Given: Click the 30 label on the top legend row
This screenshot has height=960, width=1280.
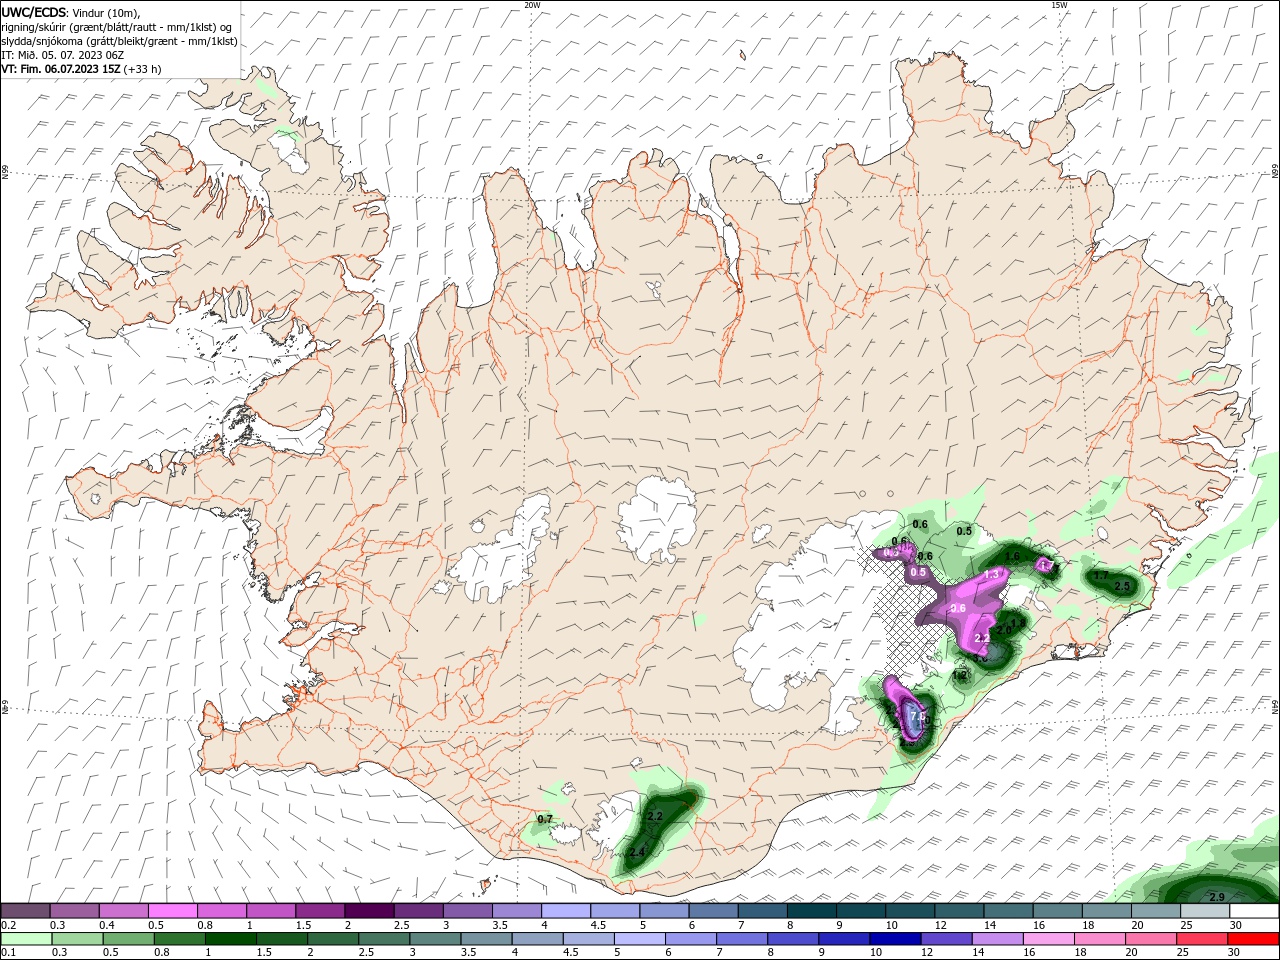Looking at the screenshot, I should [1236, 925].
